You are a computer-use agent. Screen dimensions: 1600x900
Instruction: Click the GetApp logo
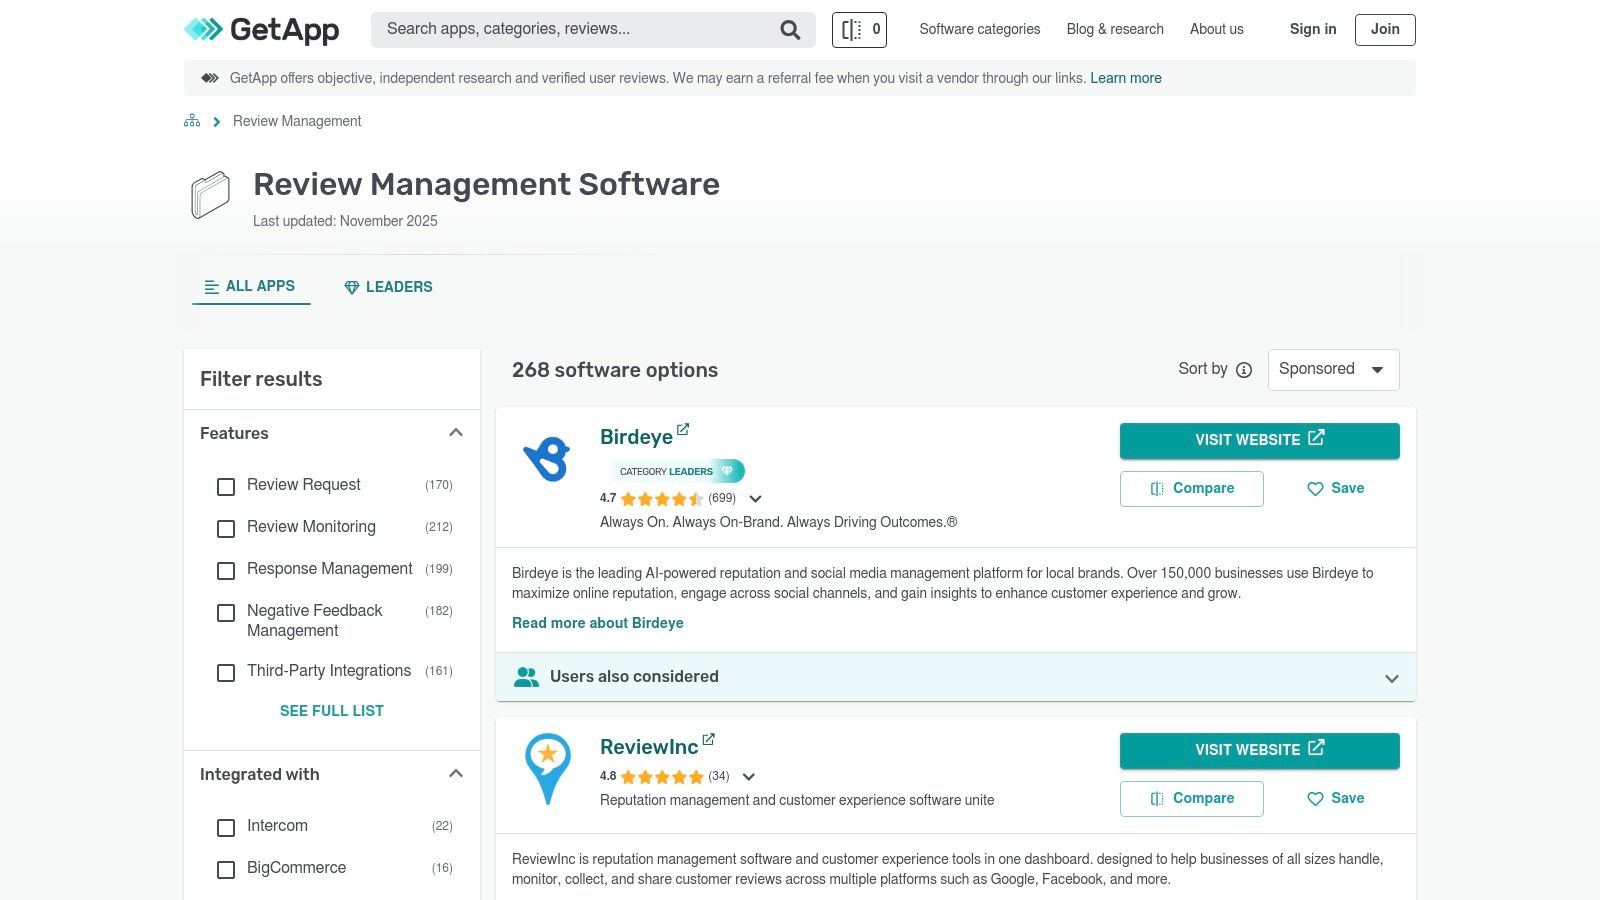[262, 30]
